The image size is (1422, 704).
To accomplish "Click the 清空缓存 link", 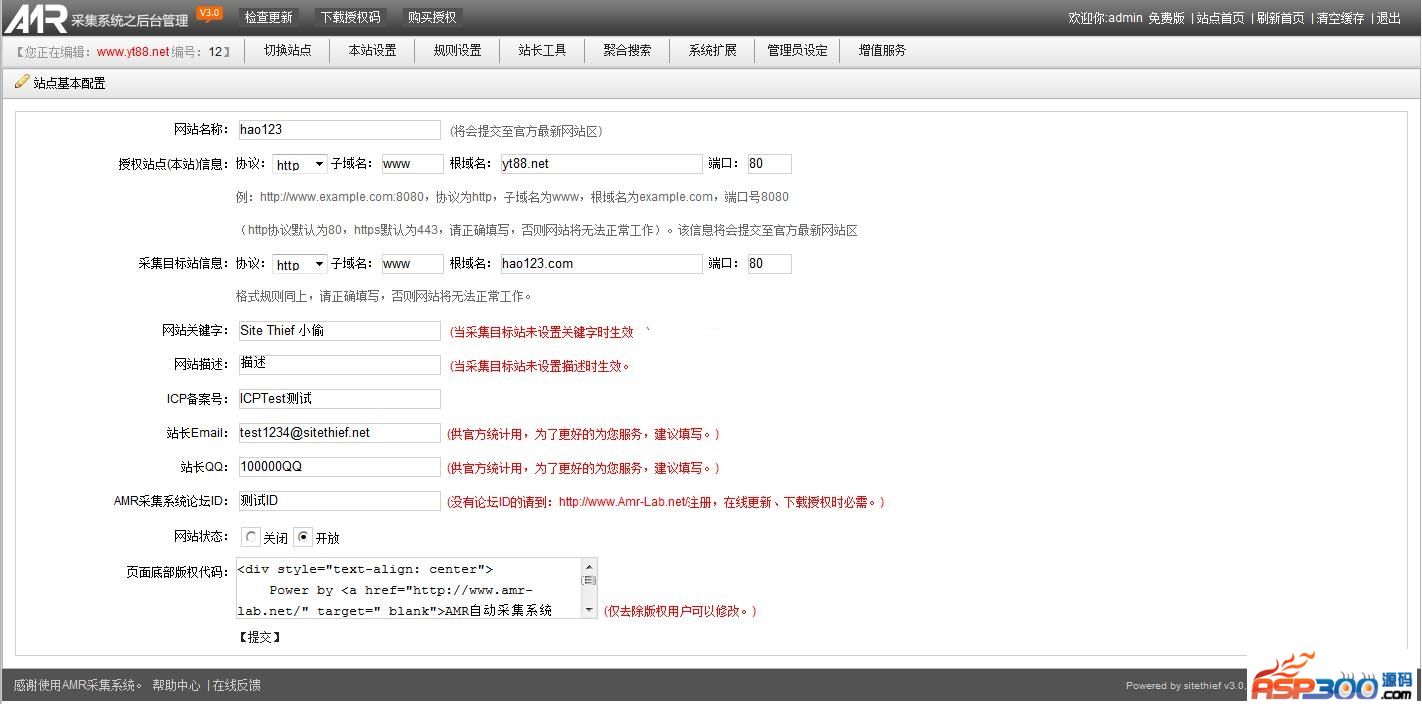I will 1340,18.
